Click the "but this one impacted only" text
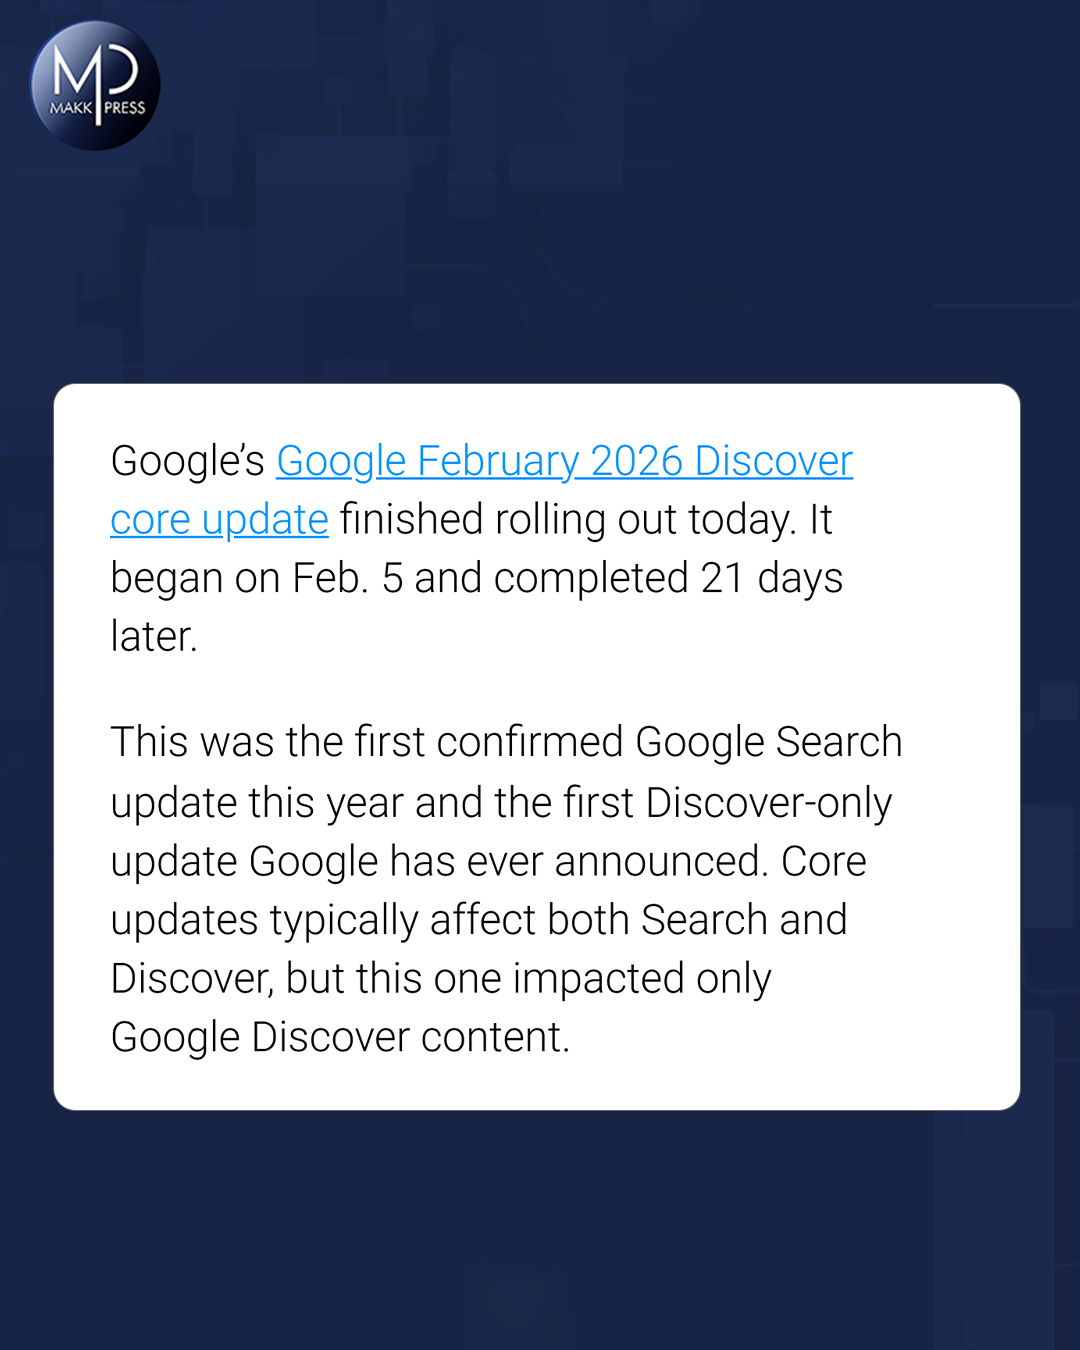This screenshot has width=1080, height=1350. click(x=528, y=979)
